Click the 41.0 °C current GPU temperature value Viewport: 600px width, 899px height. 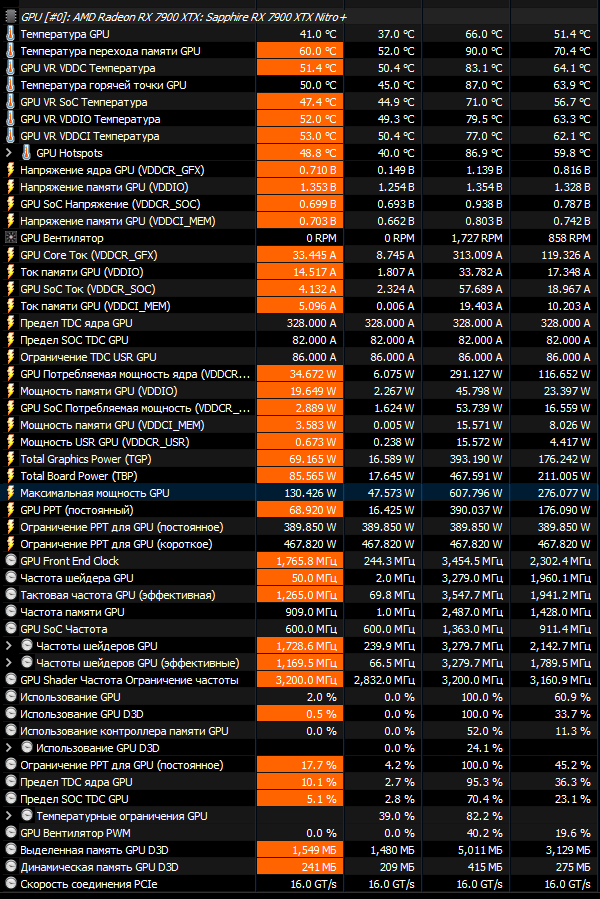click(x=318, y=34)
